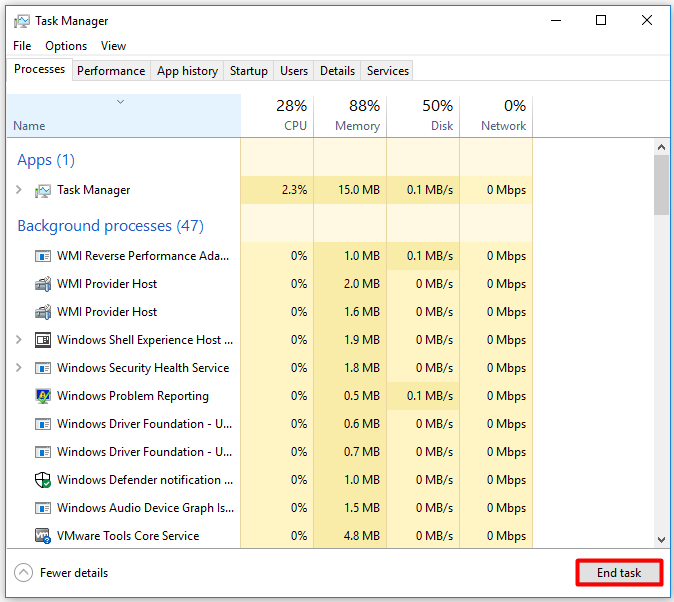Screen dimensions: 674x602
Task: Maximize the Task Manager window
Action: (601, 20)
